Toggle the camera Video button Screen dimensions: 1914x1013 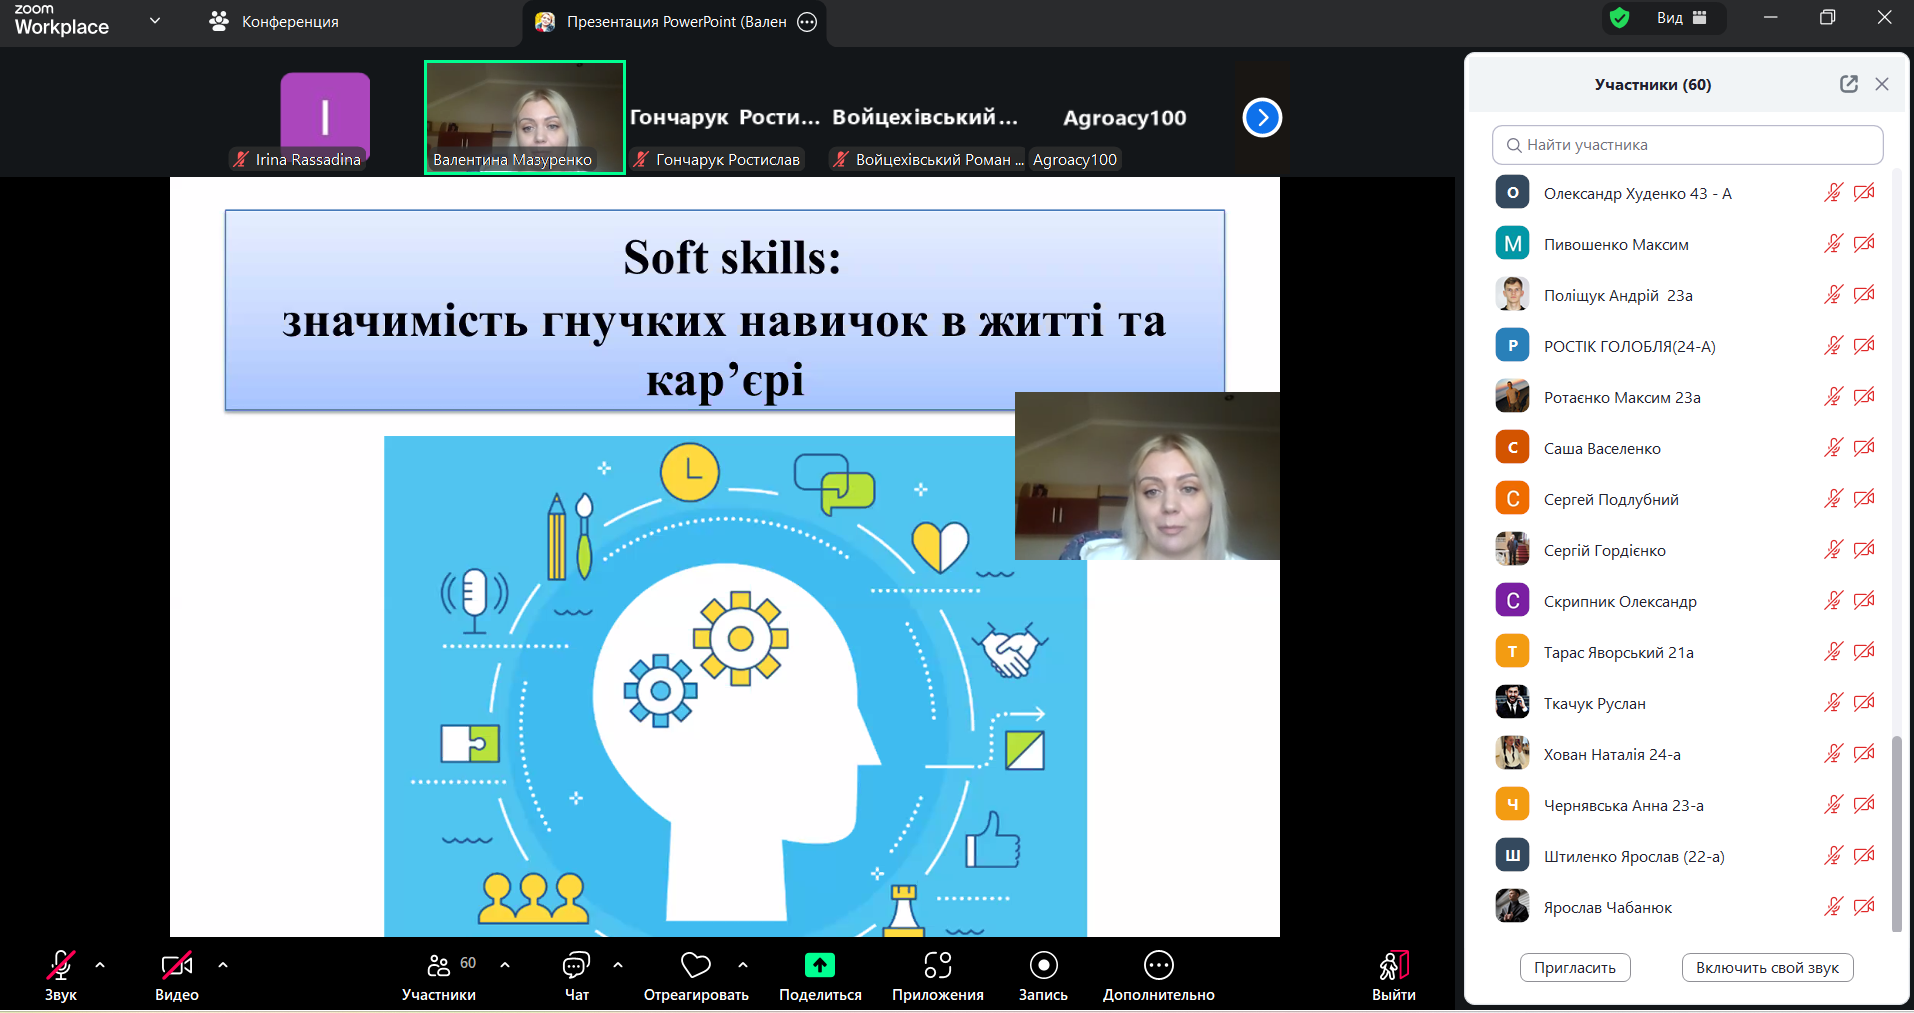tap(176, 966)
